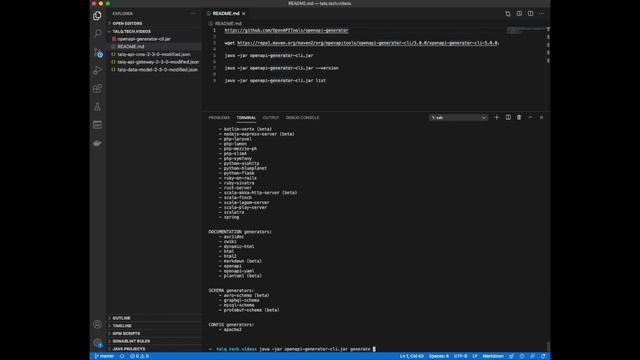This screenshot has width=640, height=360.
Task: Switch to the Debug Console tab
Action: point(302,118)
